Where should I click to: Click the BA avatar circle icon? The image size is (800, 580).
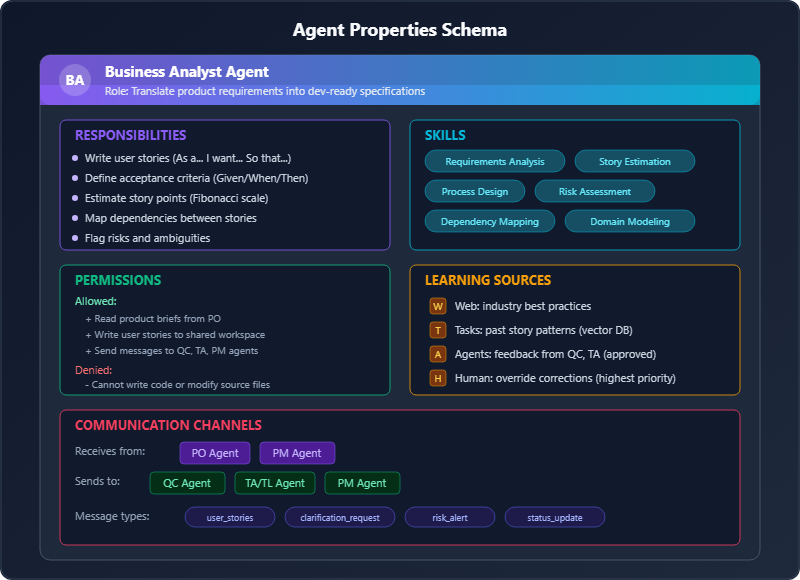pos(75,80)
